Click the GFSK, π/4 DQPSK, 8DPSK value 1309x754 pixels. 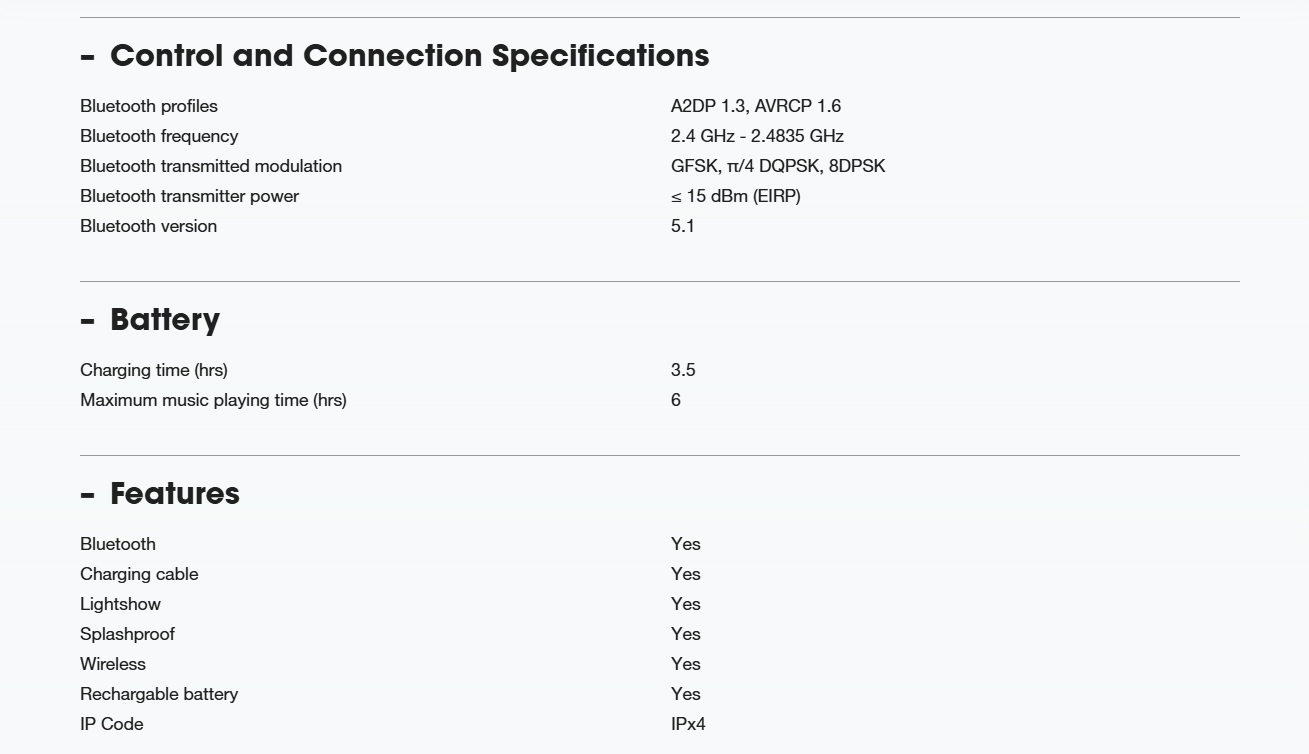[778, 166]
